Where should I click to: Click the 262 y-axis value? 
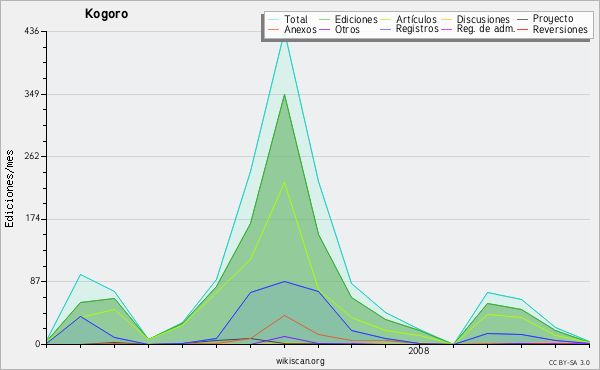pyautogui.click(x=32, y=156)
